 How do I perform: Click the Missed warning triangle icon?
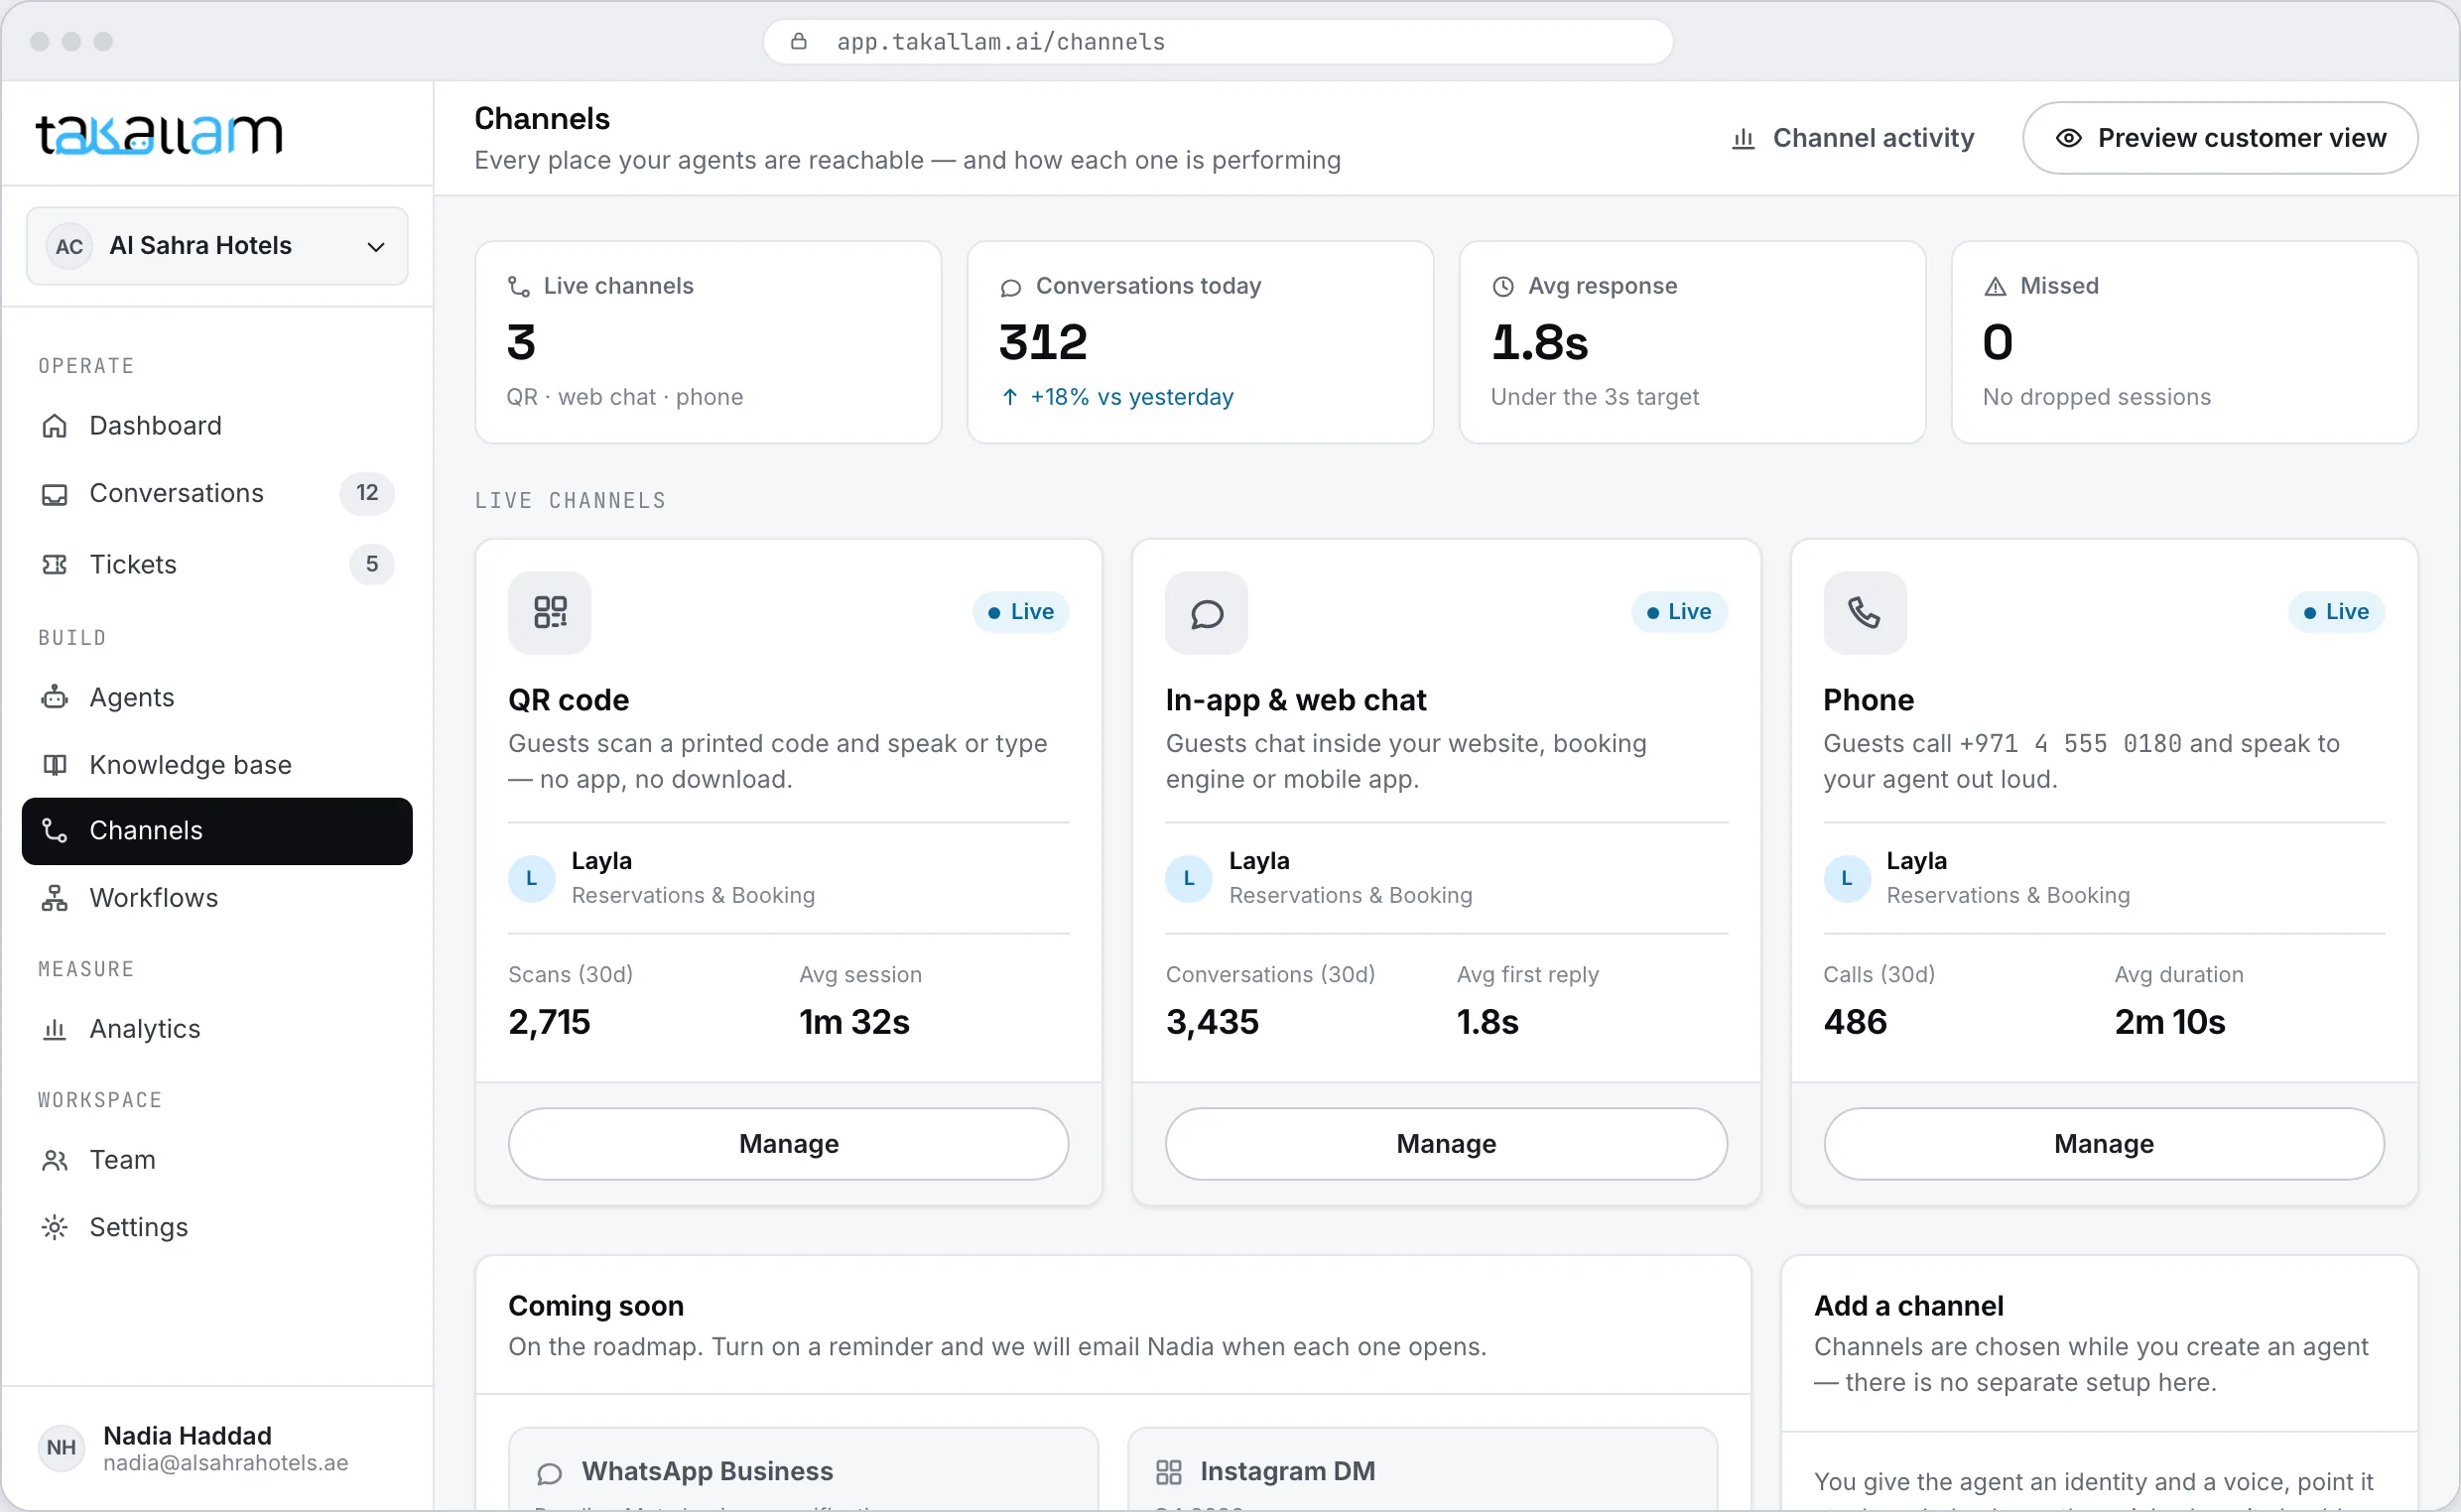click(1995, 287)
